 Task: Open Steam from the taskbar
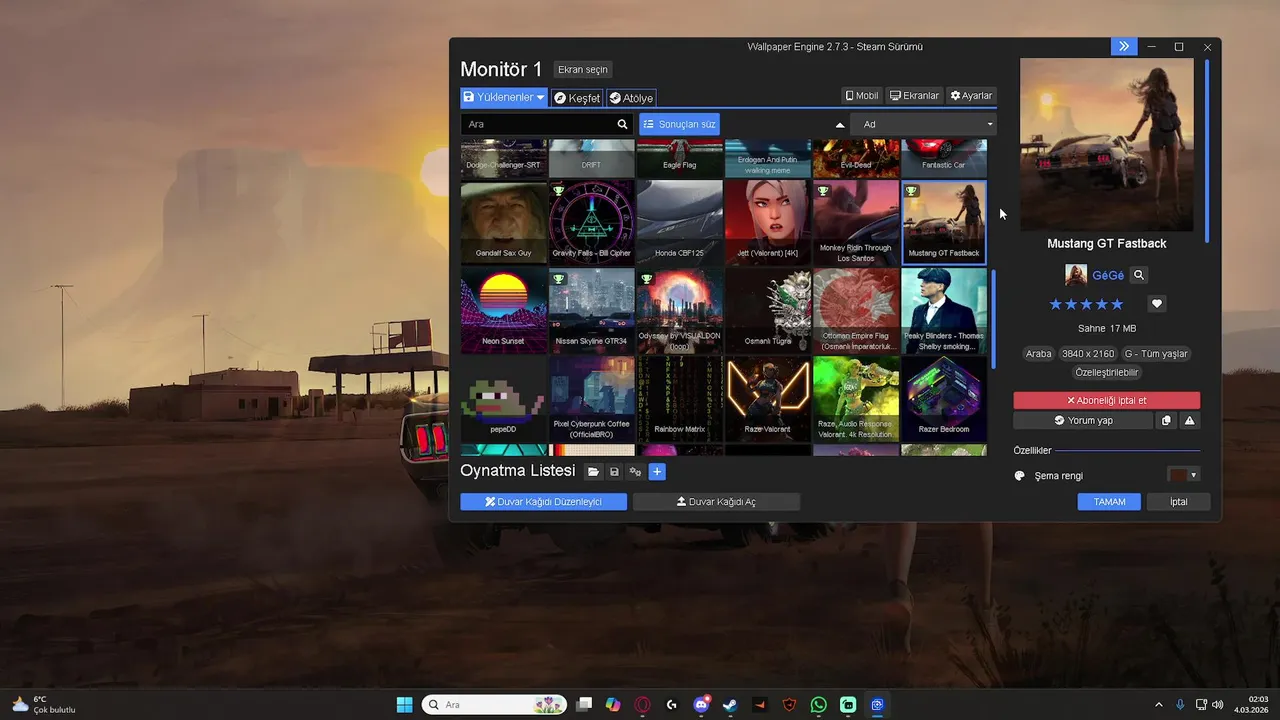pyautogui.click(x=731, y=705)
